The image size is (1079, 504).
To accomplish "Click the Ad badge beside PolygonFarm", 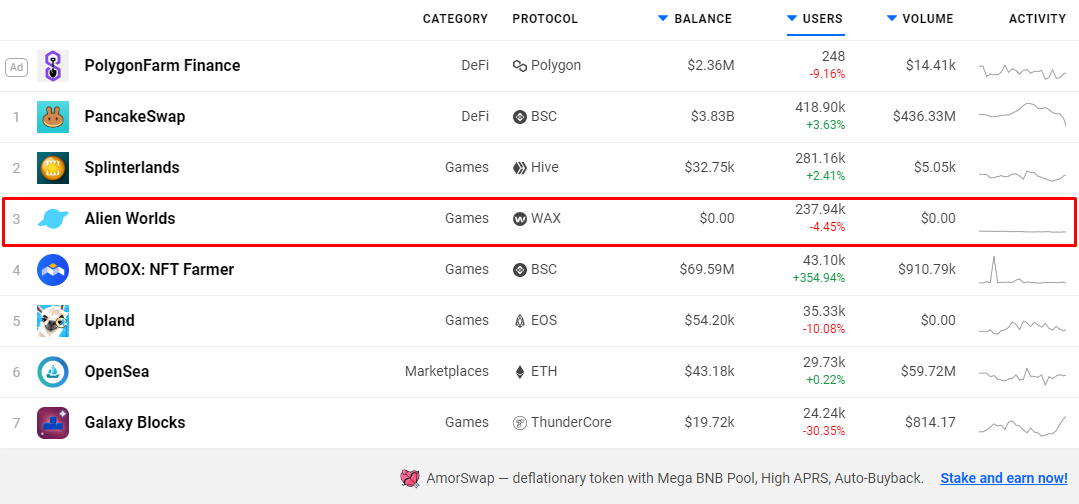I will point(17,67).
